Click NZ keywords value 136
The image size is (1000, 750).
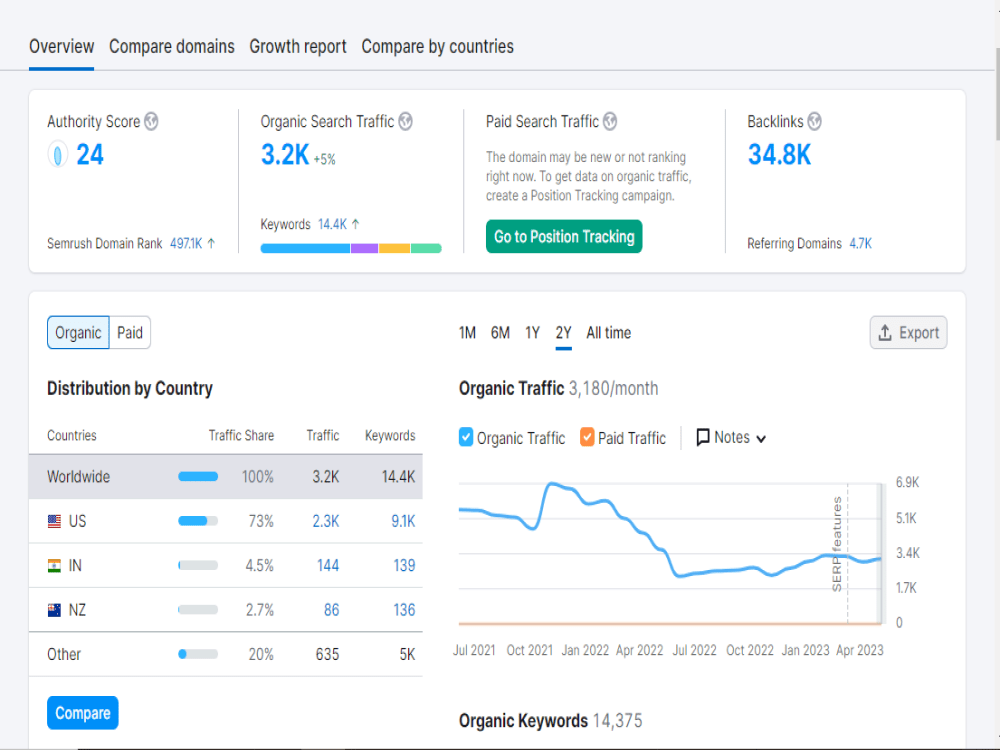point(404,610)
